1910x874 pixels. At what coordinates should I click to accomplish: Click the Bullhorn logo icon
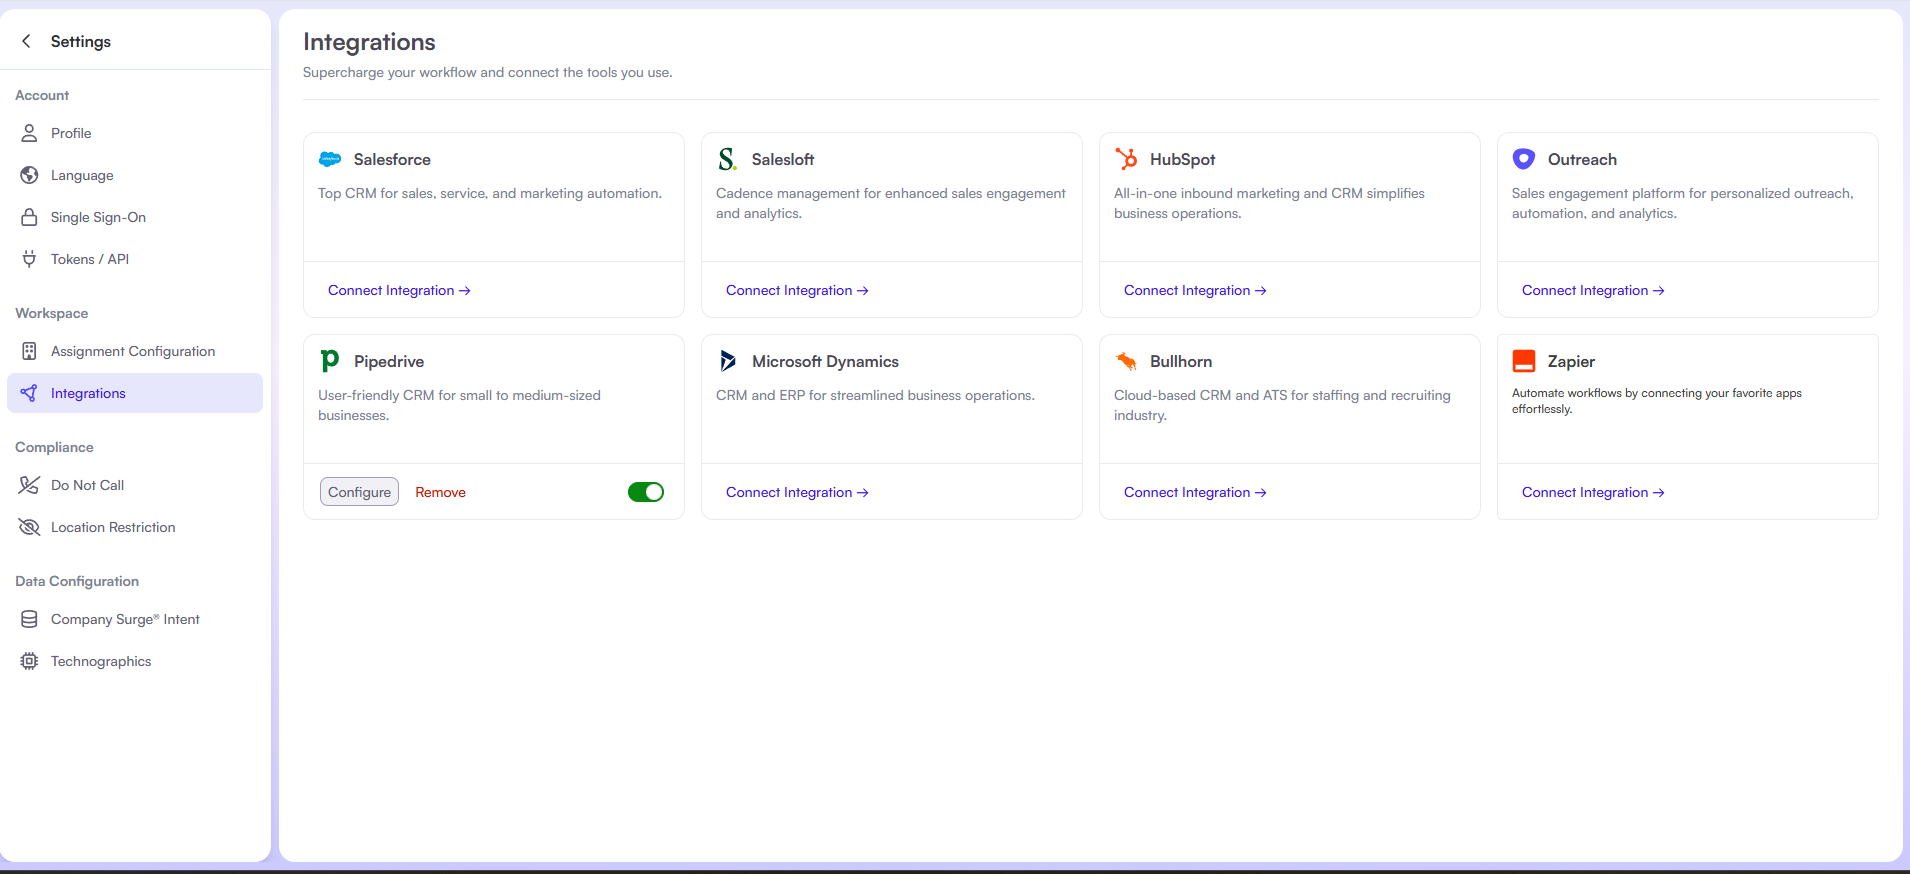[1126, 361]
